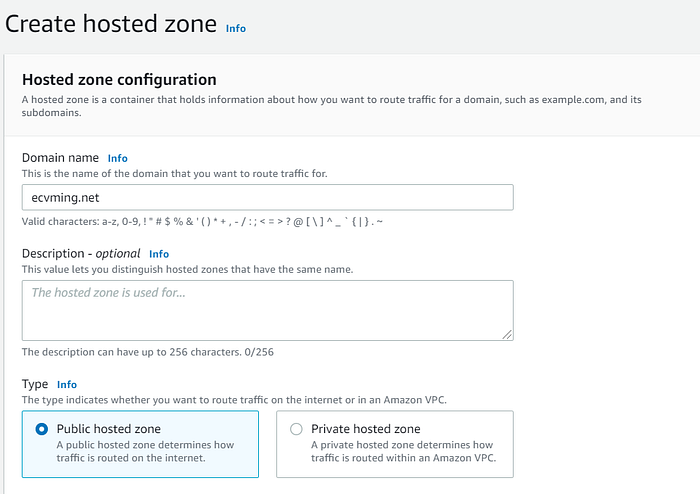Open Info link beside Create hosted zone title
700x494 pixels.
(236, 29)
